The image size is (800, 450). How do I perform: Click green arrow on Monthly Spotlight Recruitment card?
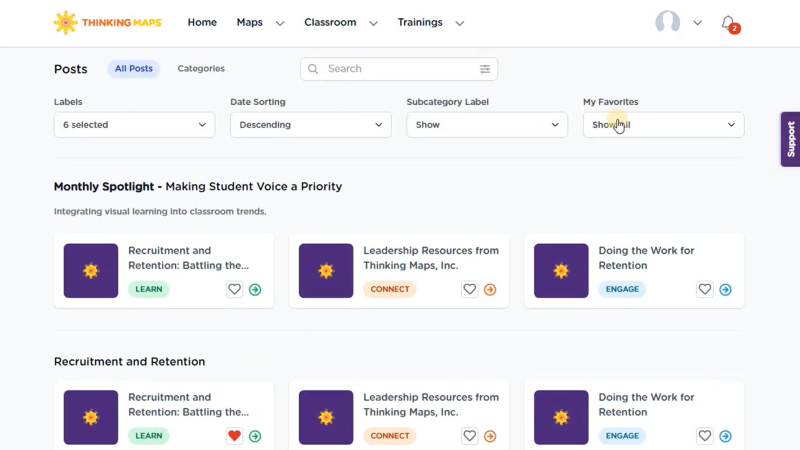pos(255,290)
